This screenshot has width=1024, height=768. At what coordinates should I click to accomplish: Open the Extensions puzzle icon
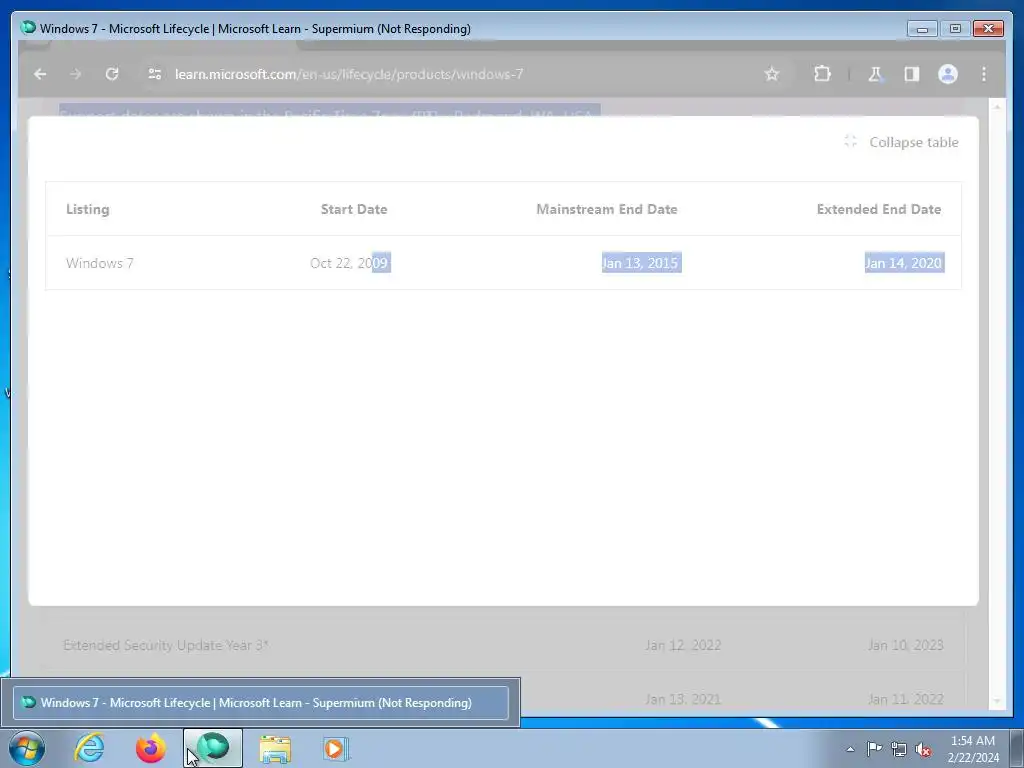[822, 74]
